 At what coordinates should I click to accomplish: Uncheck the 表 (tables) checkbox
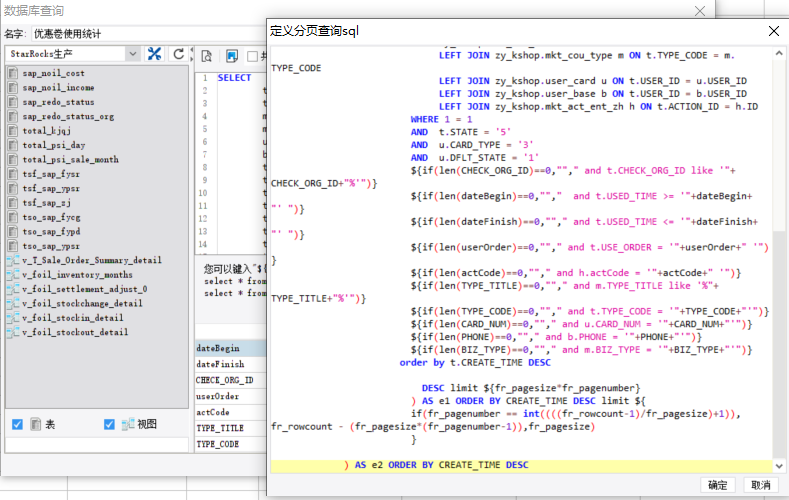[x=17, y=425]
